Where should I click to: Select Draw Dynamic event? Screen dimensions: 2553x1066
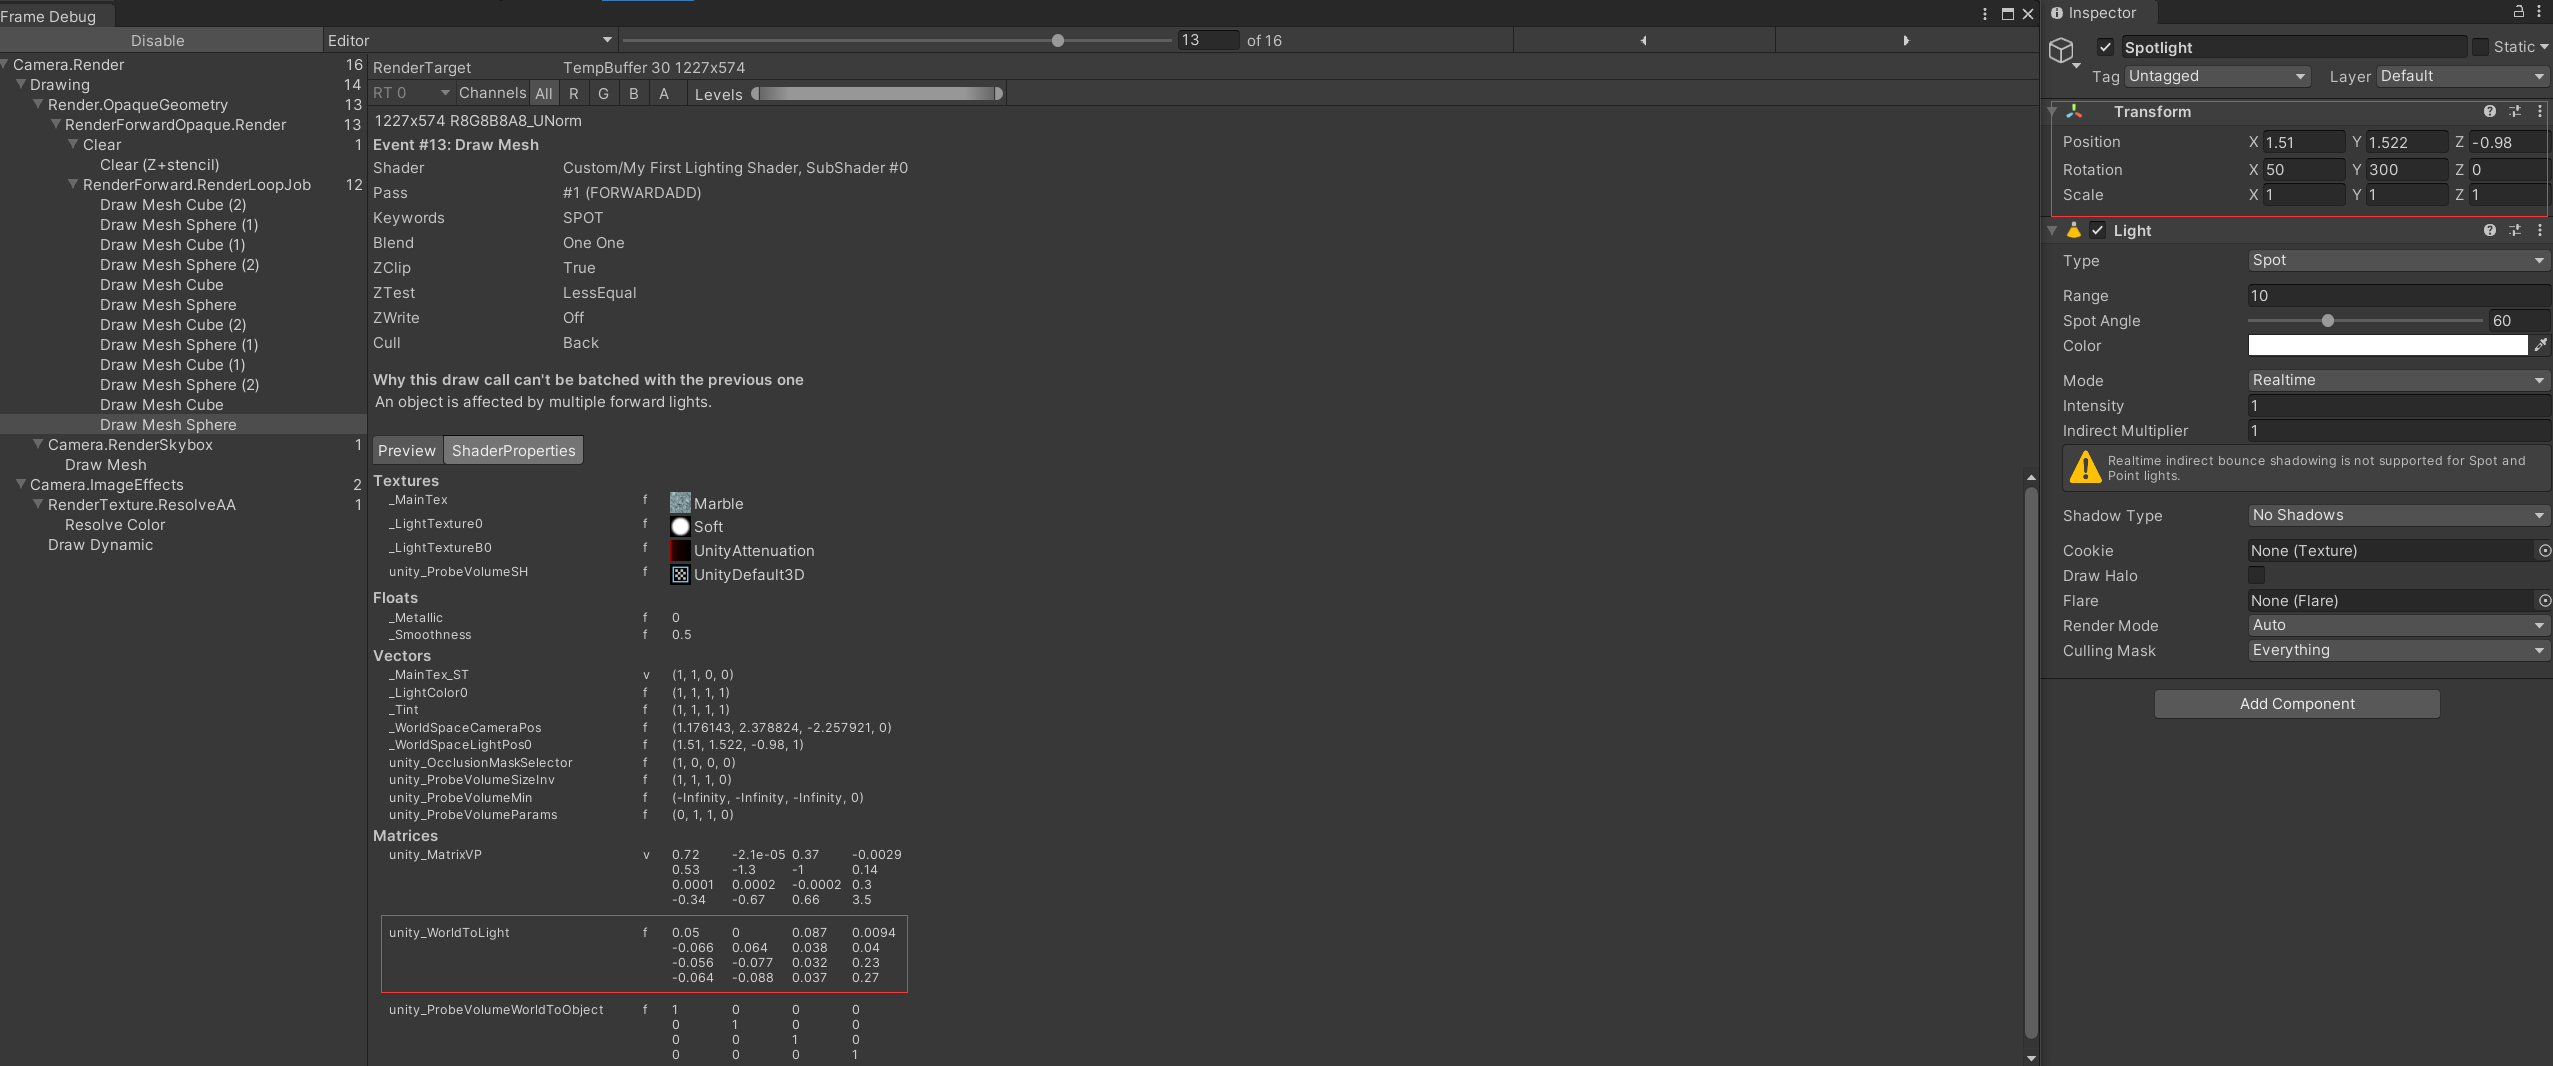(100, 545)
